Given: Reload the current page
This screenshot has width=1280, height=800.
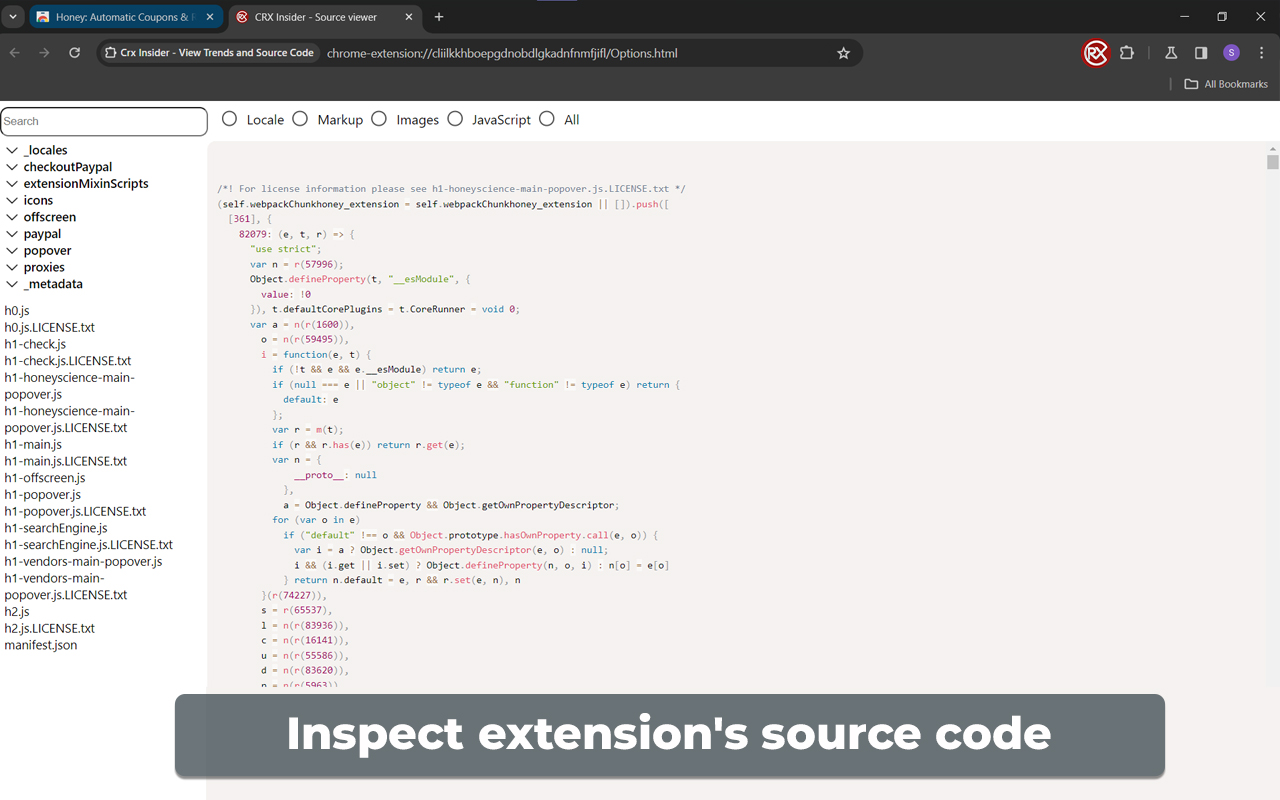Looking at the screenshot, I should coord(74,53).
